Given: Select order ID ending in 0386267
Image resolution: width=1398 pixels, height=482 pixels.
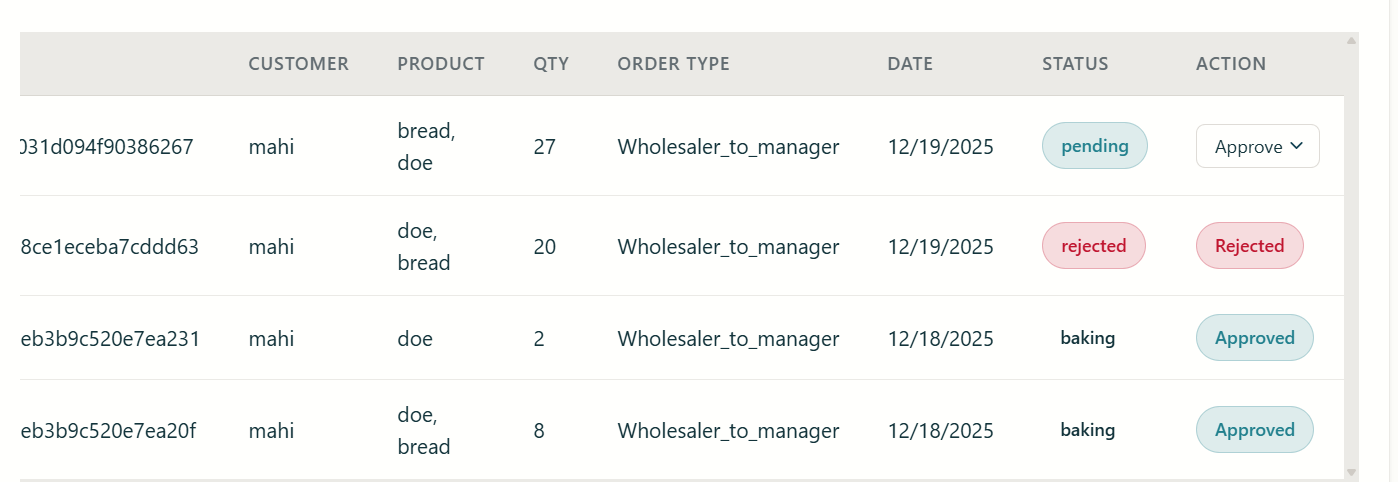Looking at the screenshot, I should 106,147.
